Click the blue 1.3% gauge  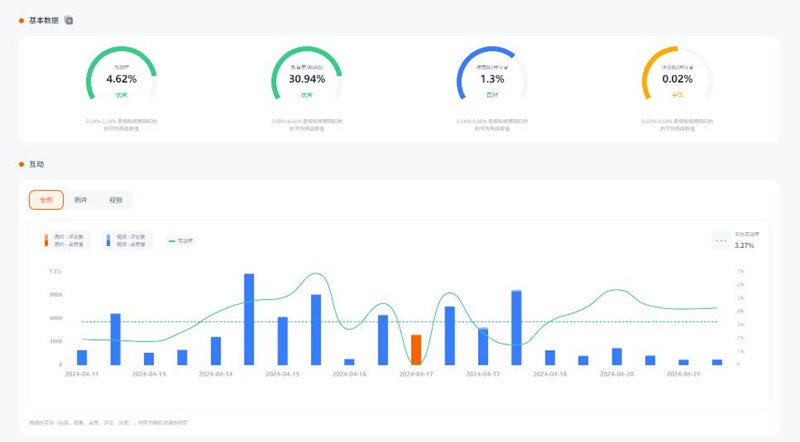[492, 75]
